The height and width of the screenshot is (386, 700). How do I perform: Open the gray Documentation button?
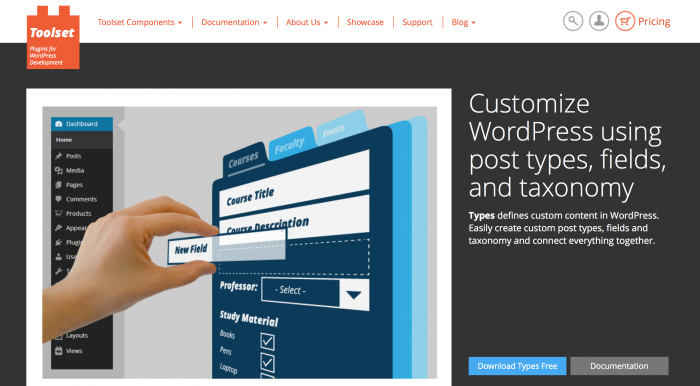tap(619, 366)
